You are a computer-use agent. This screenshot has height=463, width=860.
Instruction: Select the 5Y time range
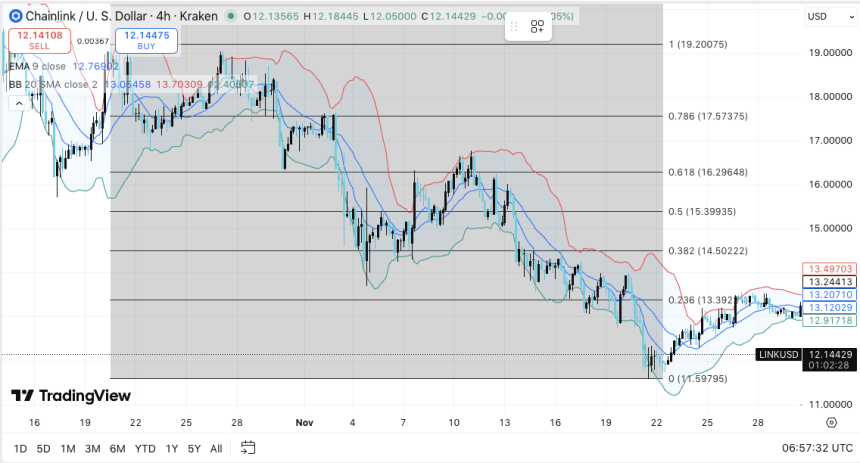[193, 448]
